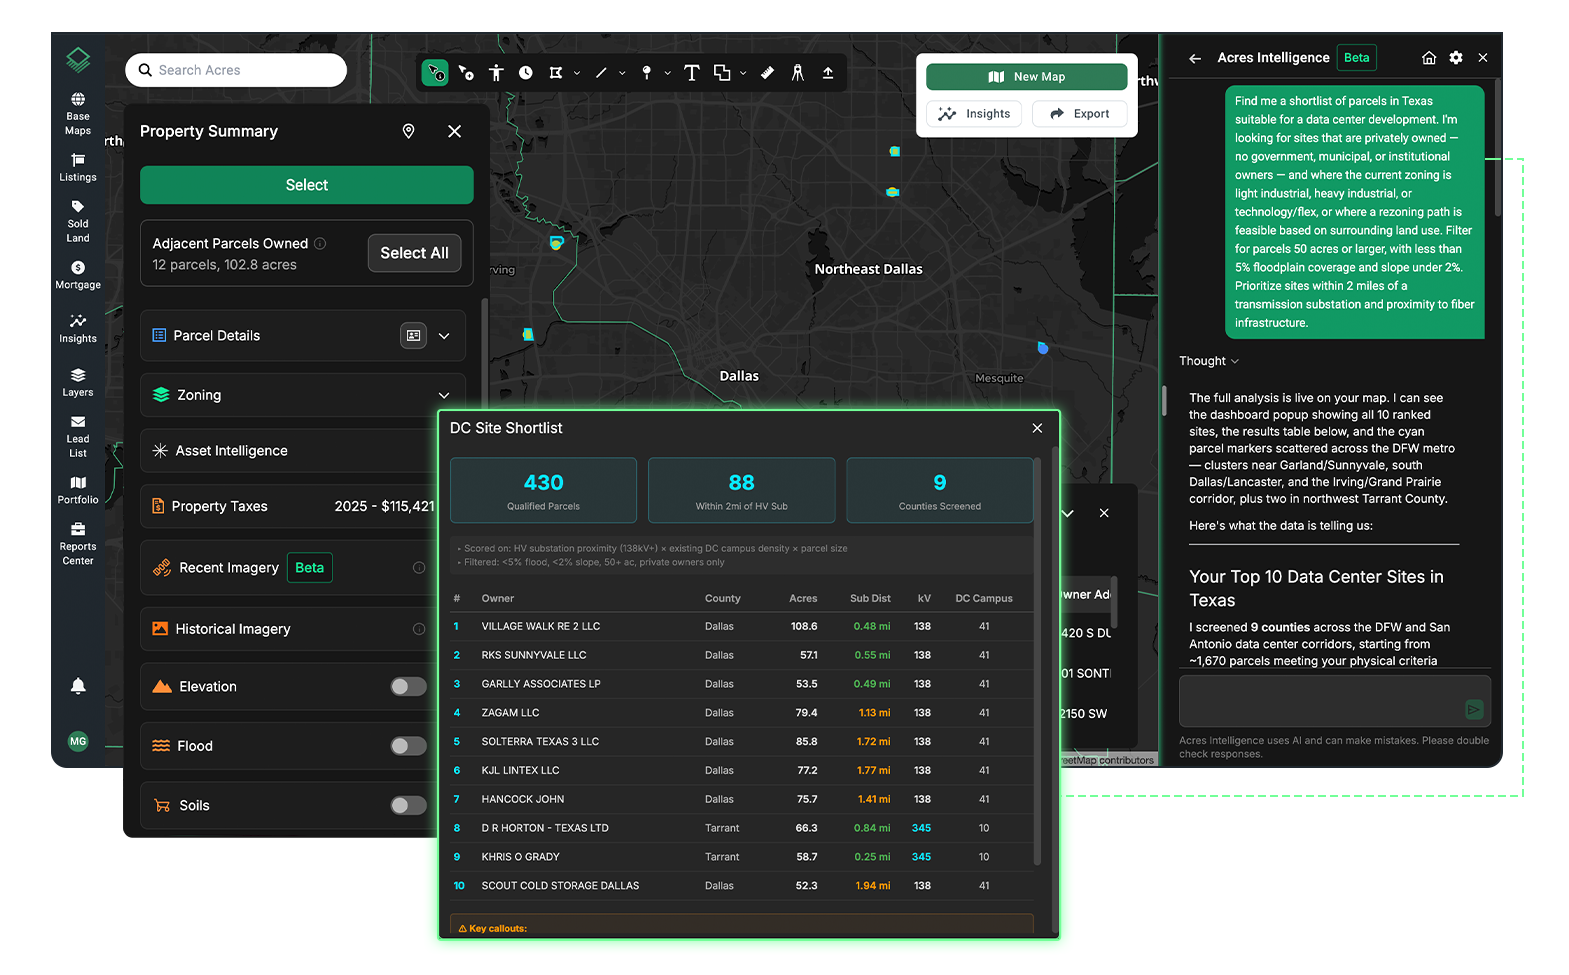Click the home icon in Acres Intelligence

[x=1429, y=58]
